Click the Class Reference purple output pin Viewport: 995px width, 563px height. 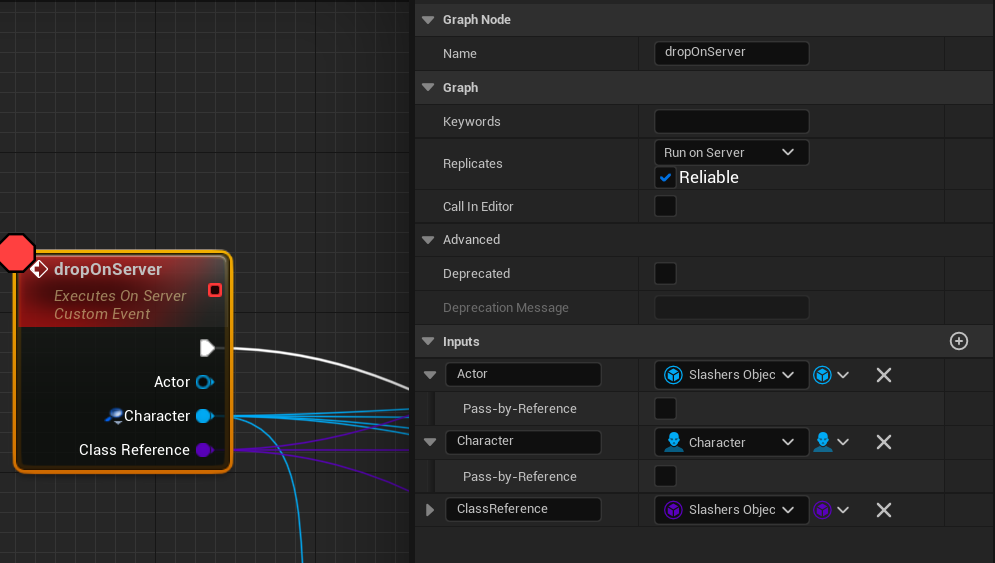coord(204,450)
